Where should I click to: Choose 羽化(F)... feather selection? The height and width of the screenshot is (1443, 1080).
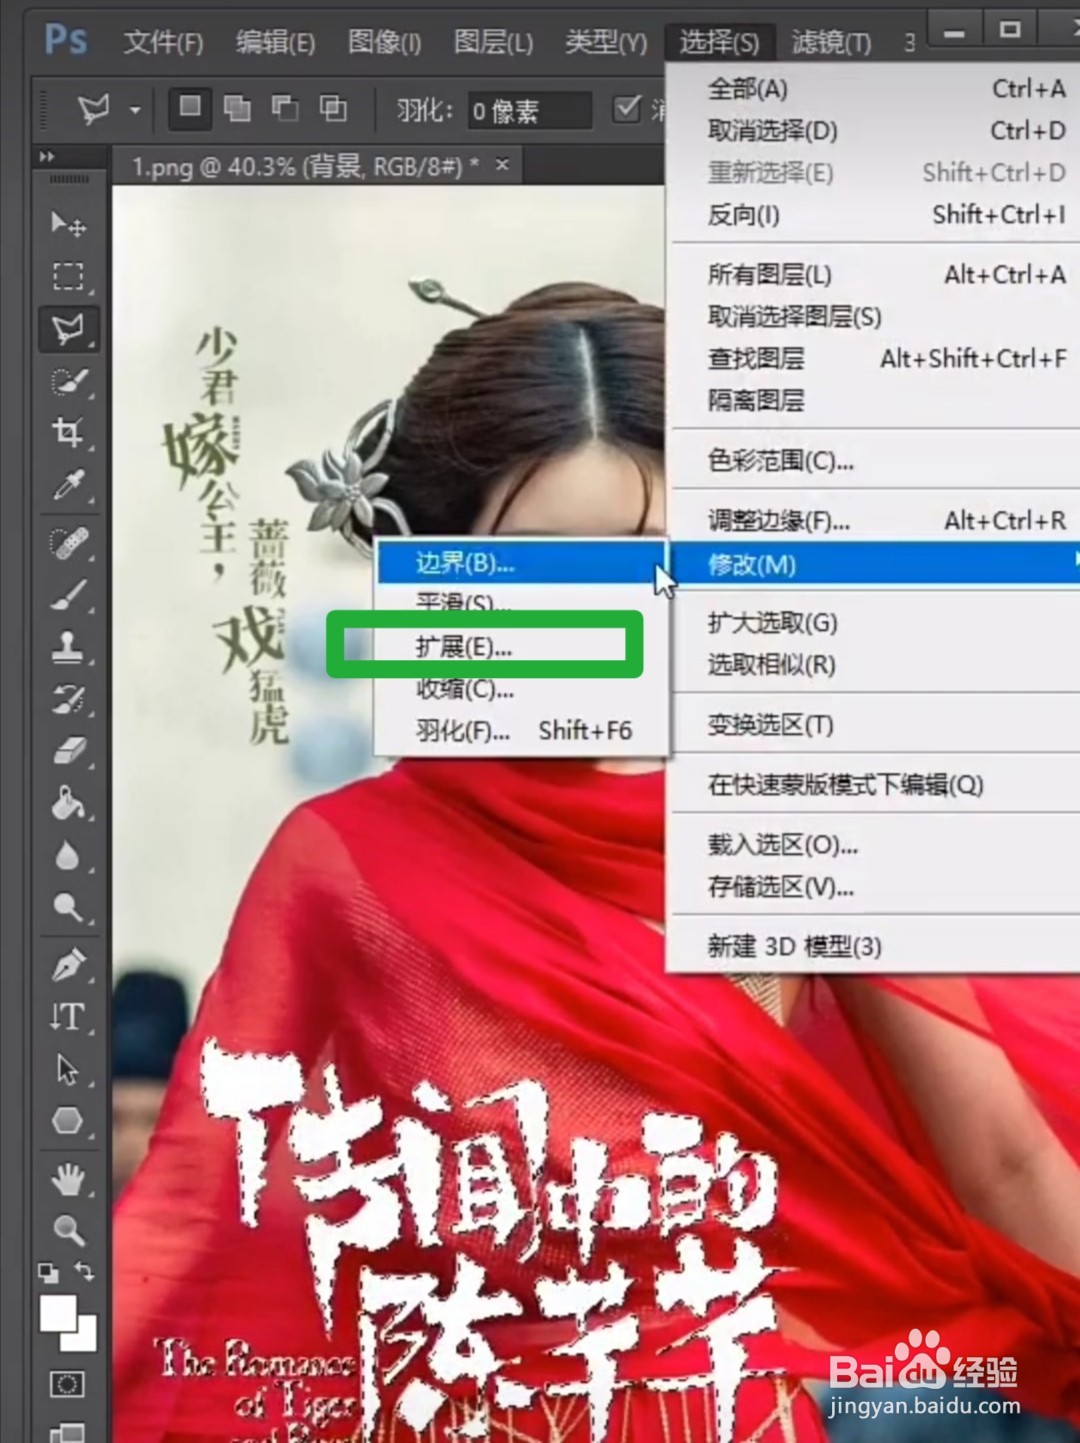pyautogui.click(x=522, y=731)
